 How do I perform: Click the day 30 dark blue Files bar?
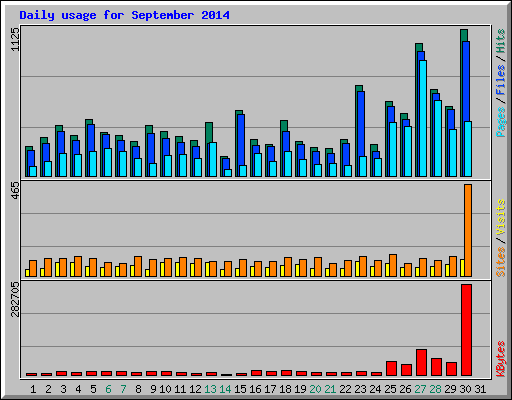point(466,81)
